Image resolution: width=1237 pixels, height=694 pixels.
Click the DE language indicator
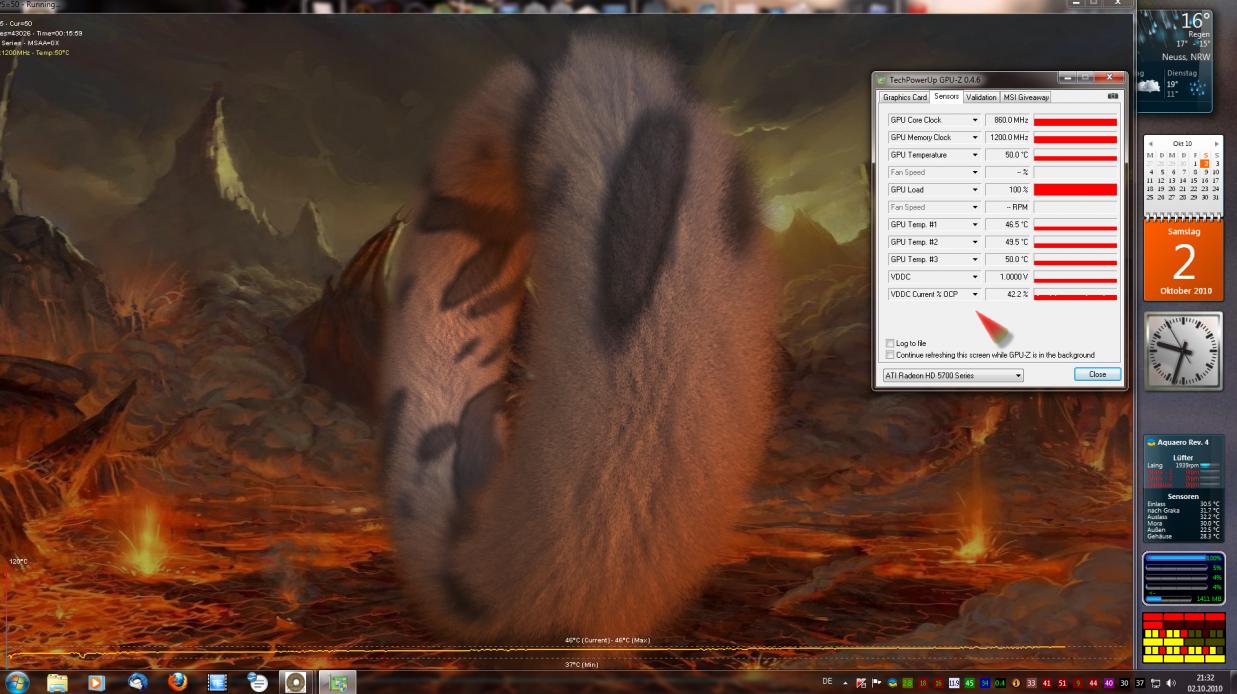click(x=827, y=682)
